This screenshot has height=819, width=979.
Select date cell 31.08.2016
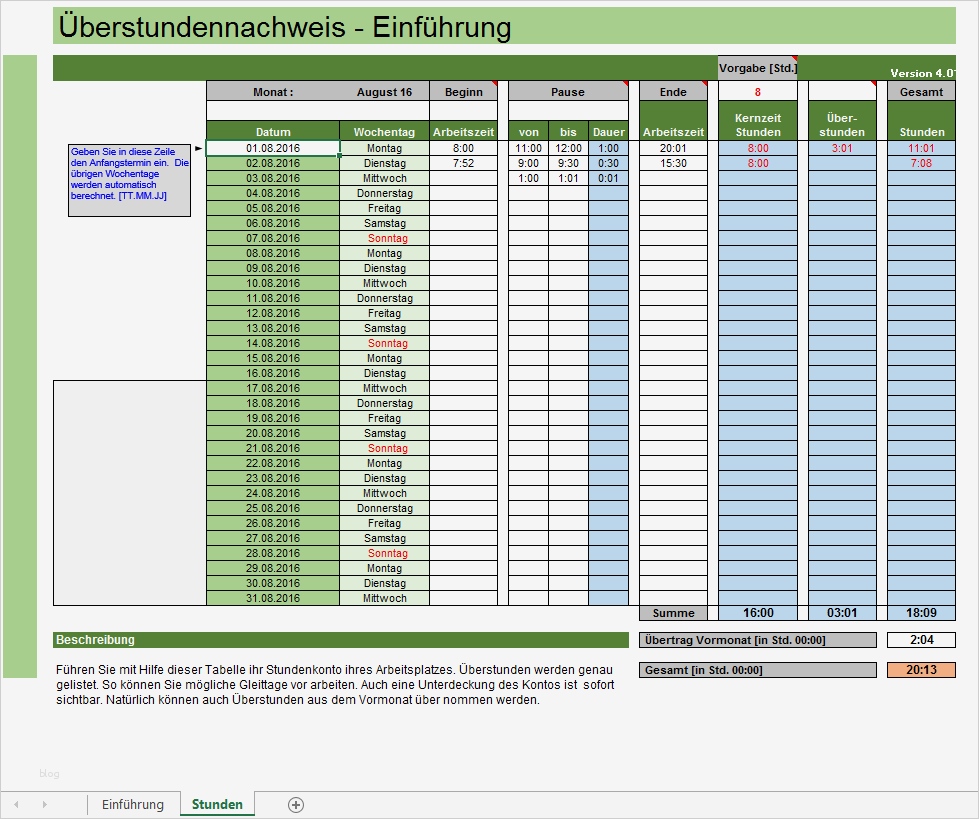273,598
